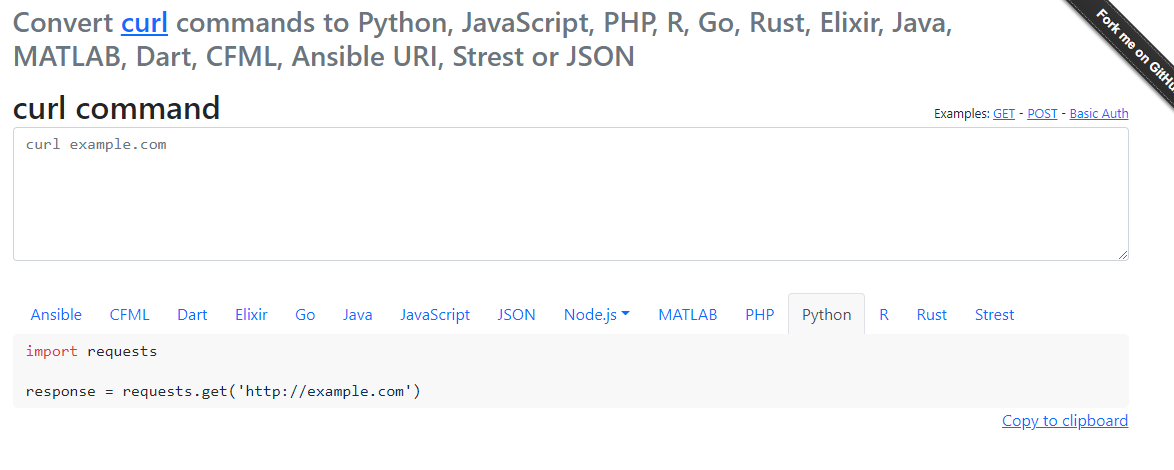This screenshot has width=1174, height=470.
Task: Switch to the JavaScript tab
Action: pos(435,314)
